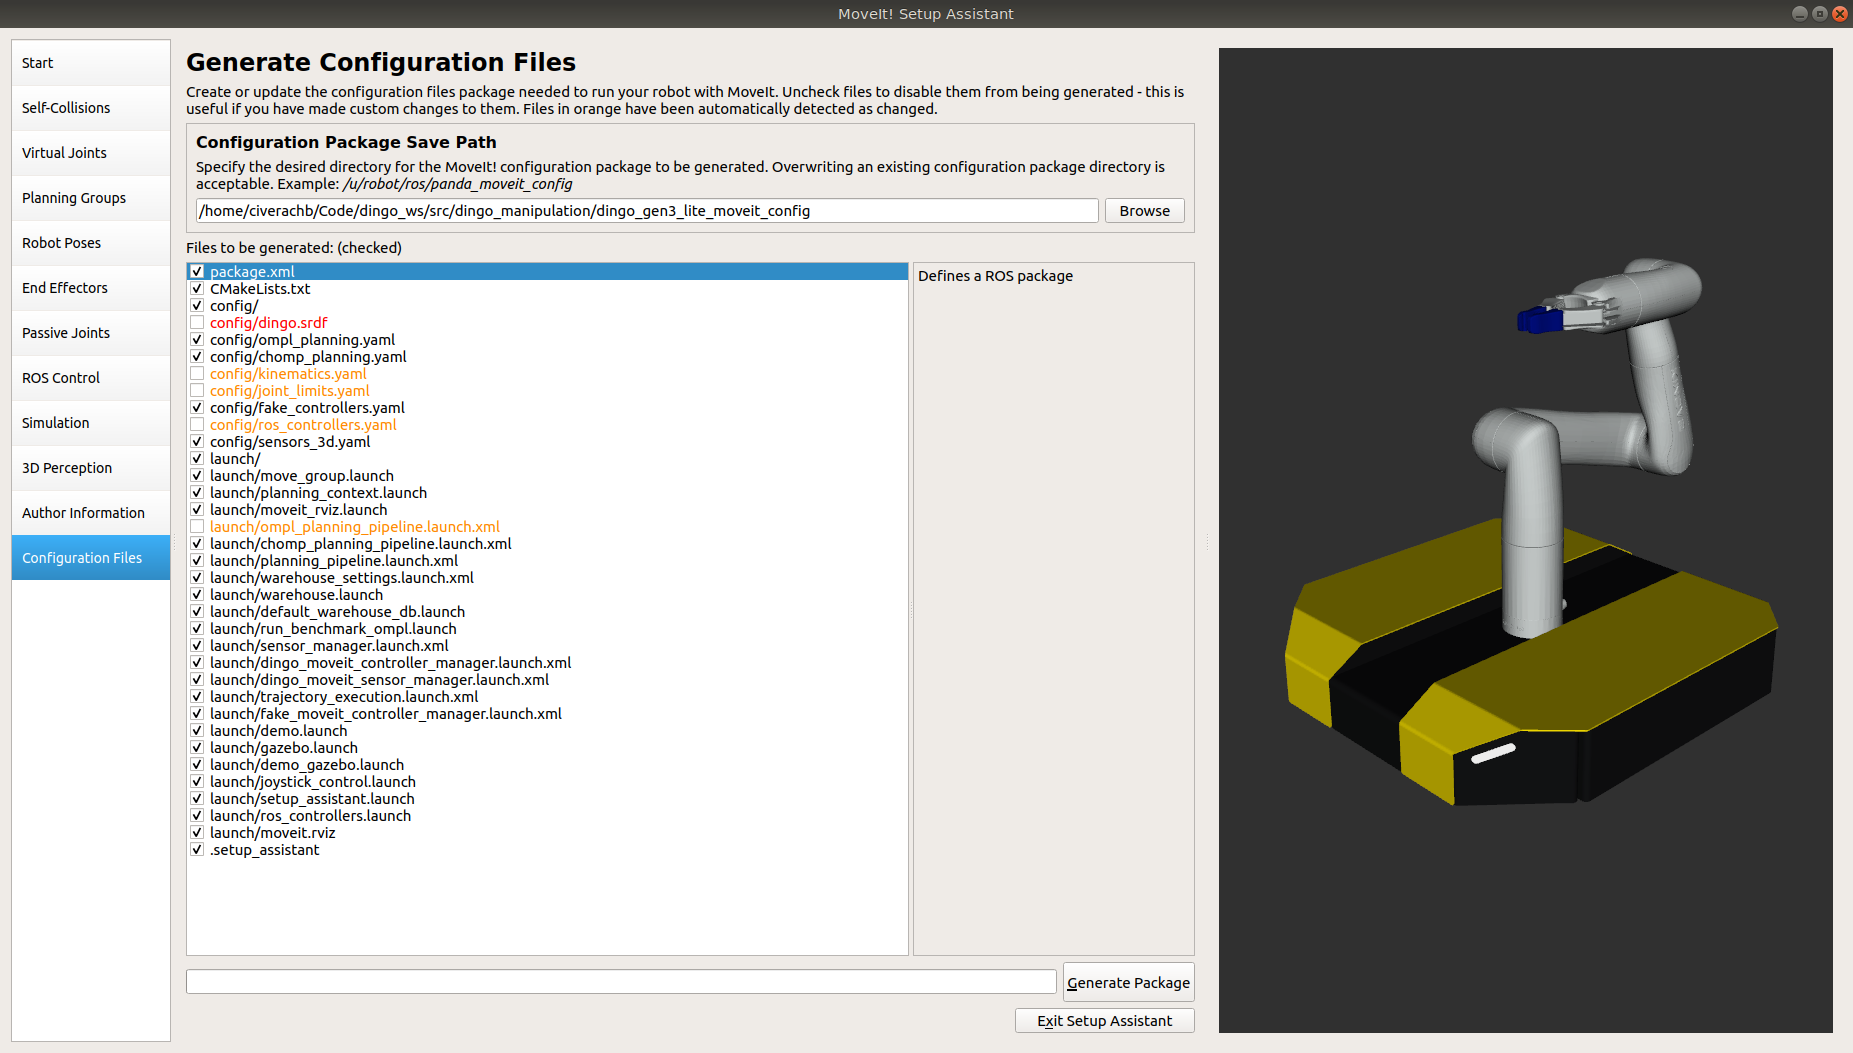The width and height of the screenshot is (1853, 1053).
Task: Open Robot Poses section
Action: pyautogui.click(x=91, y=243)
